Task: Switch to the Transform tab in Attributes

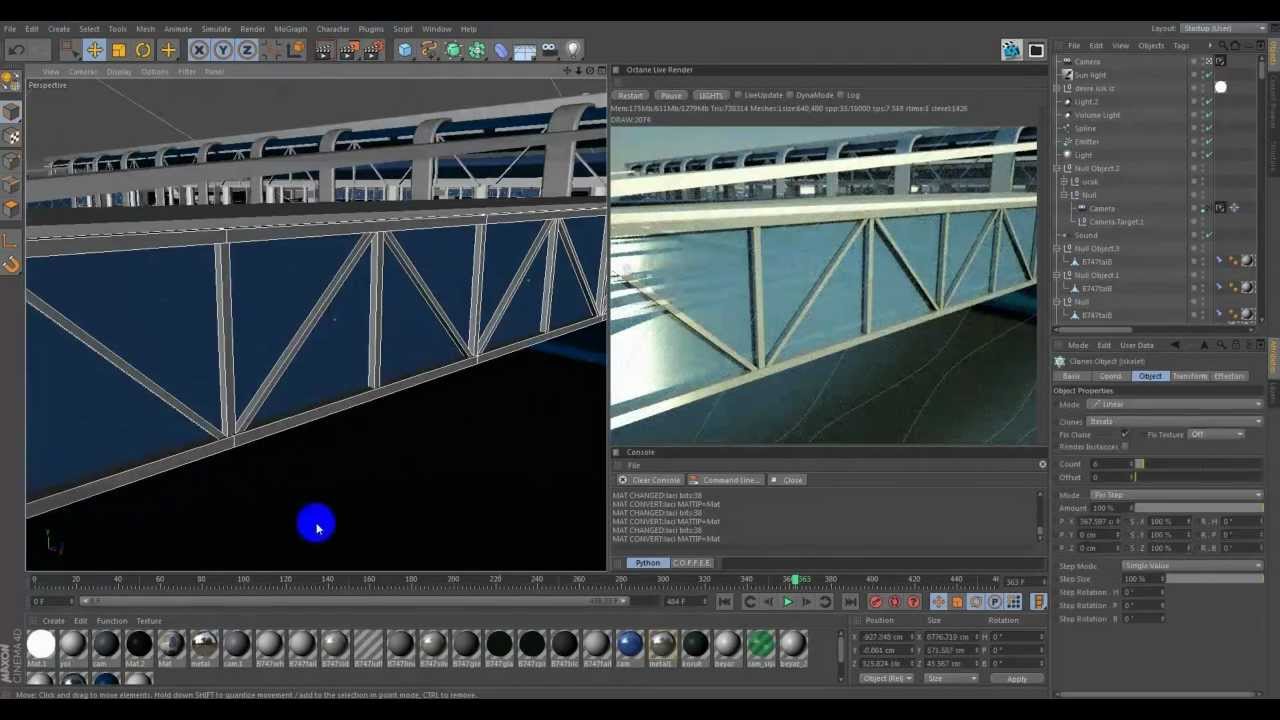Action: point(1189,376)
